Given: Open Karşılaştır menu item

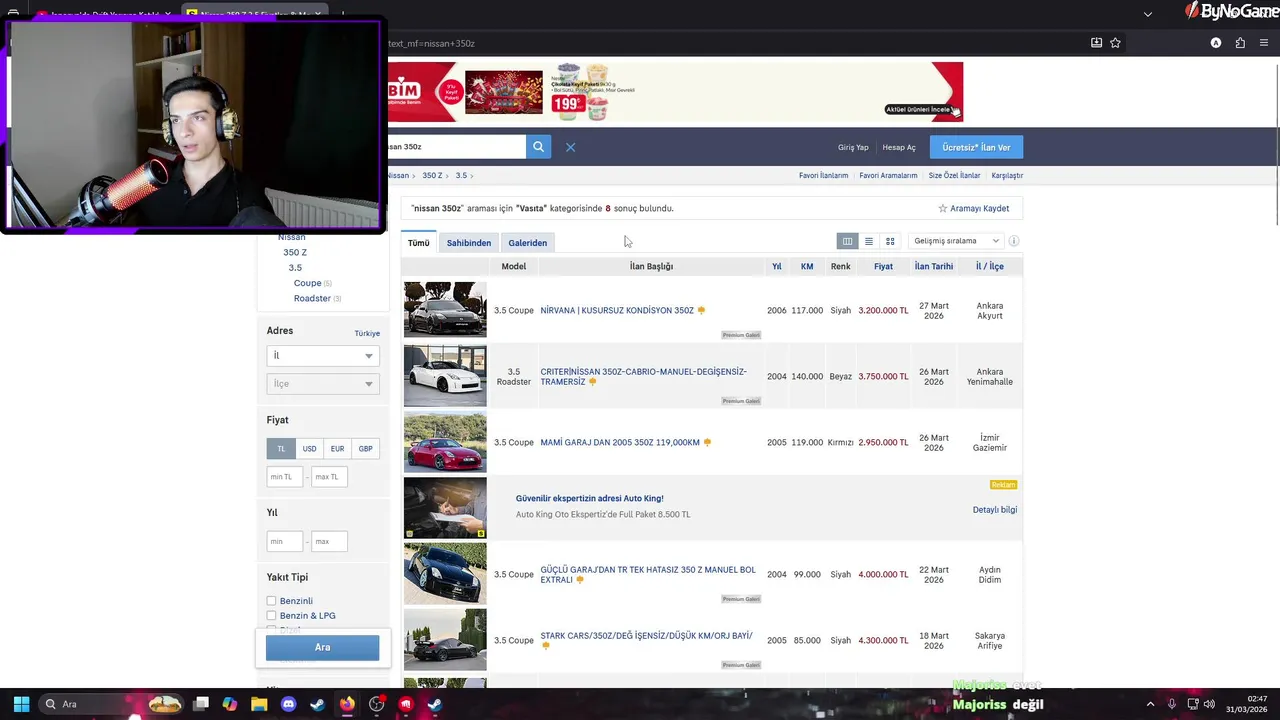Looking at the screenshot, I should click(1007, 176).
